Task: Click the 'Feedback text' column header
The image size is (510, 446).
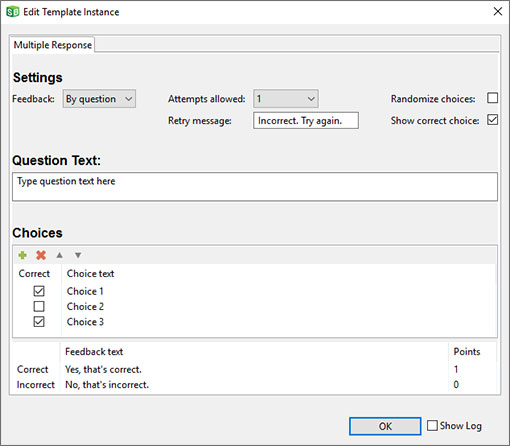Action: pyautogui.click(x=94, y=352)
